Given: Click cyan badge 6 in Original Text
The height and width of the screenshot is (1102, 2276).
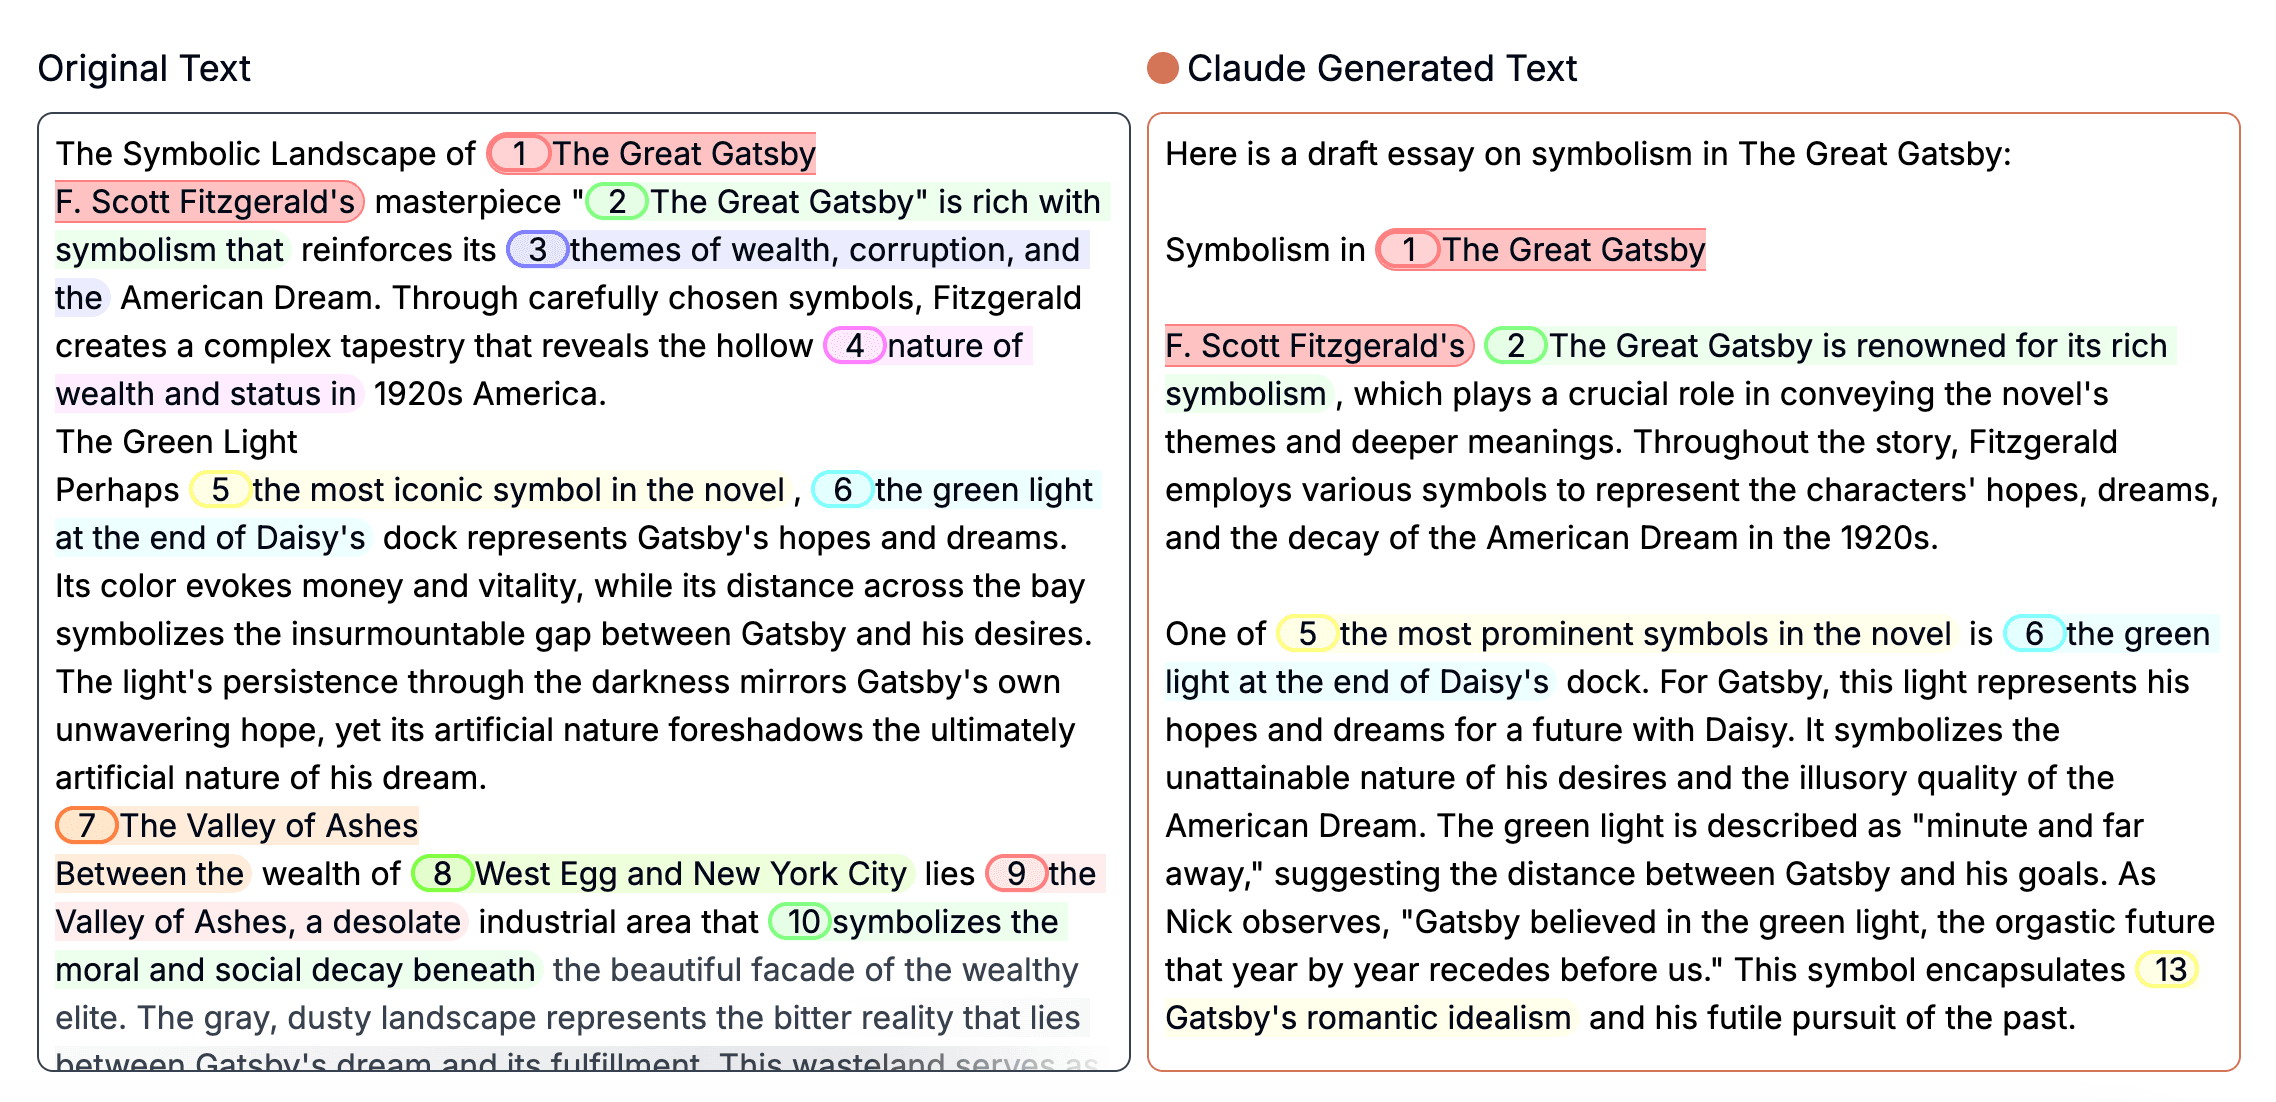Looking at the screenshot, I should [842, 489].
